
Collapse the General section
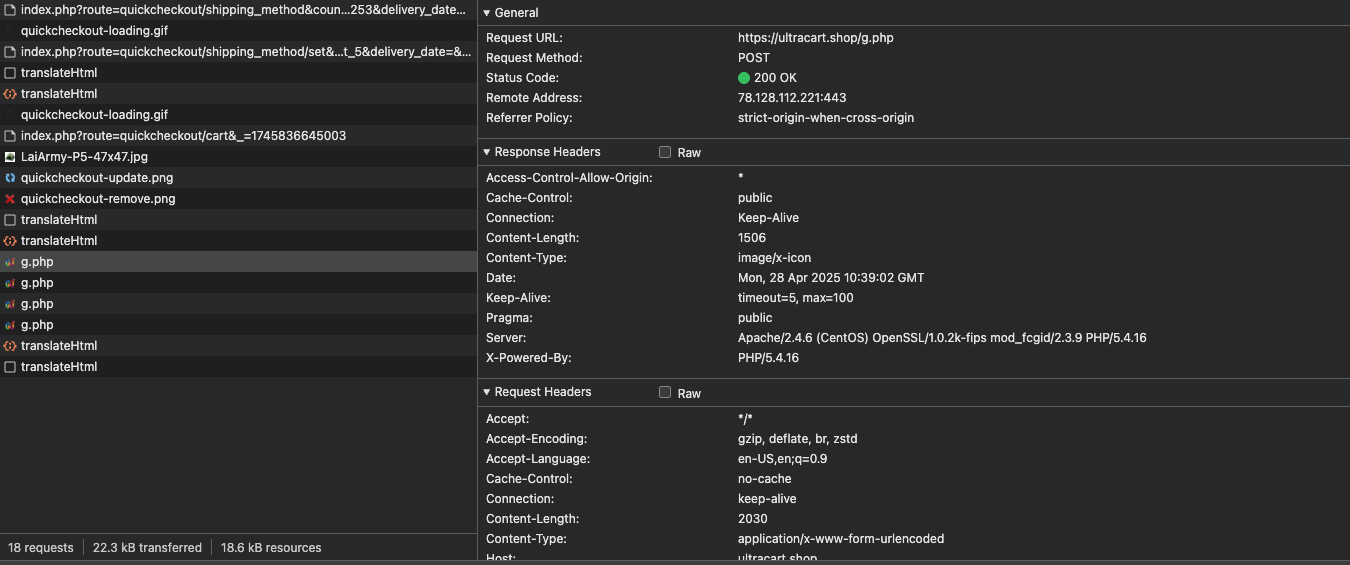487,13
